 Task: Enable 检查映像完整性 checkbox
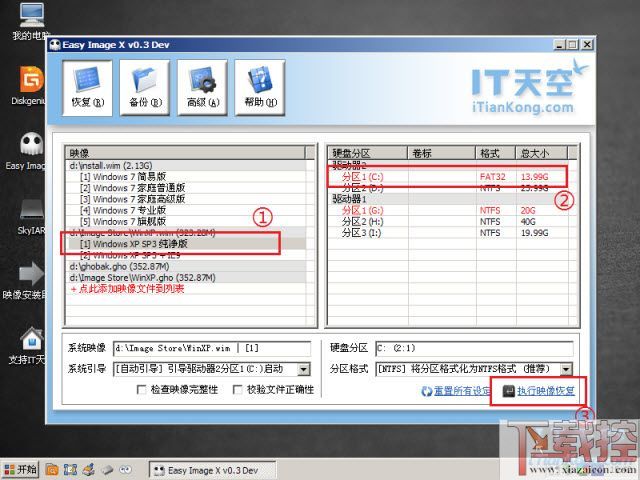tap(141, 390)
